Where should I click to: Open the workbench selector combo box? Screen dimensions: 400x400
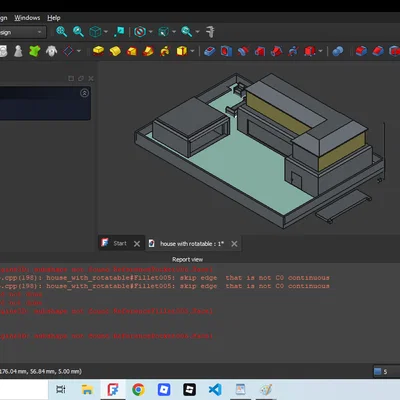pos(22,32)
